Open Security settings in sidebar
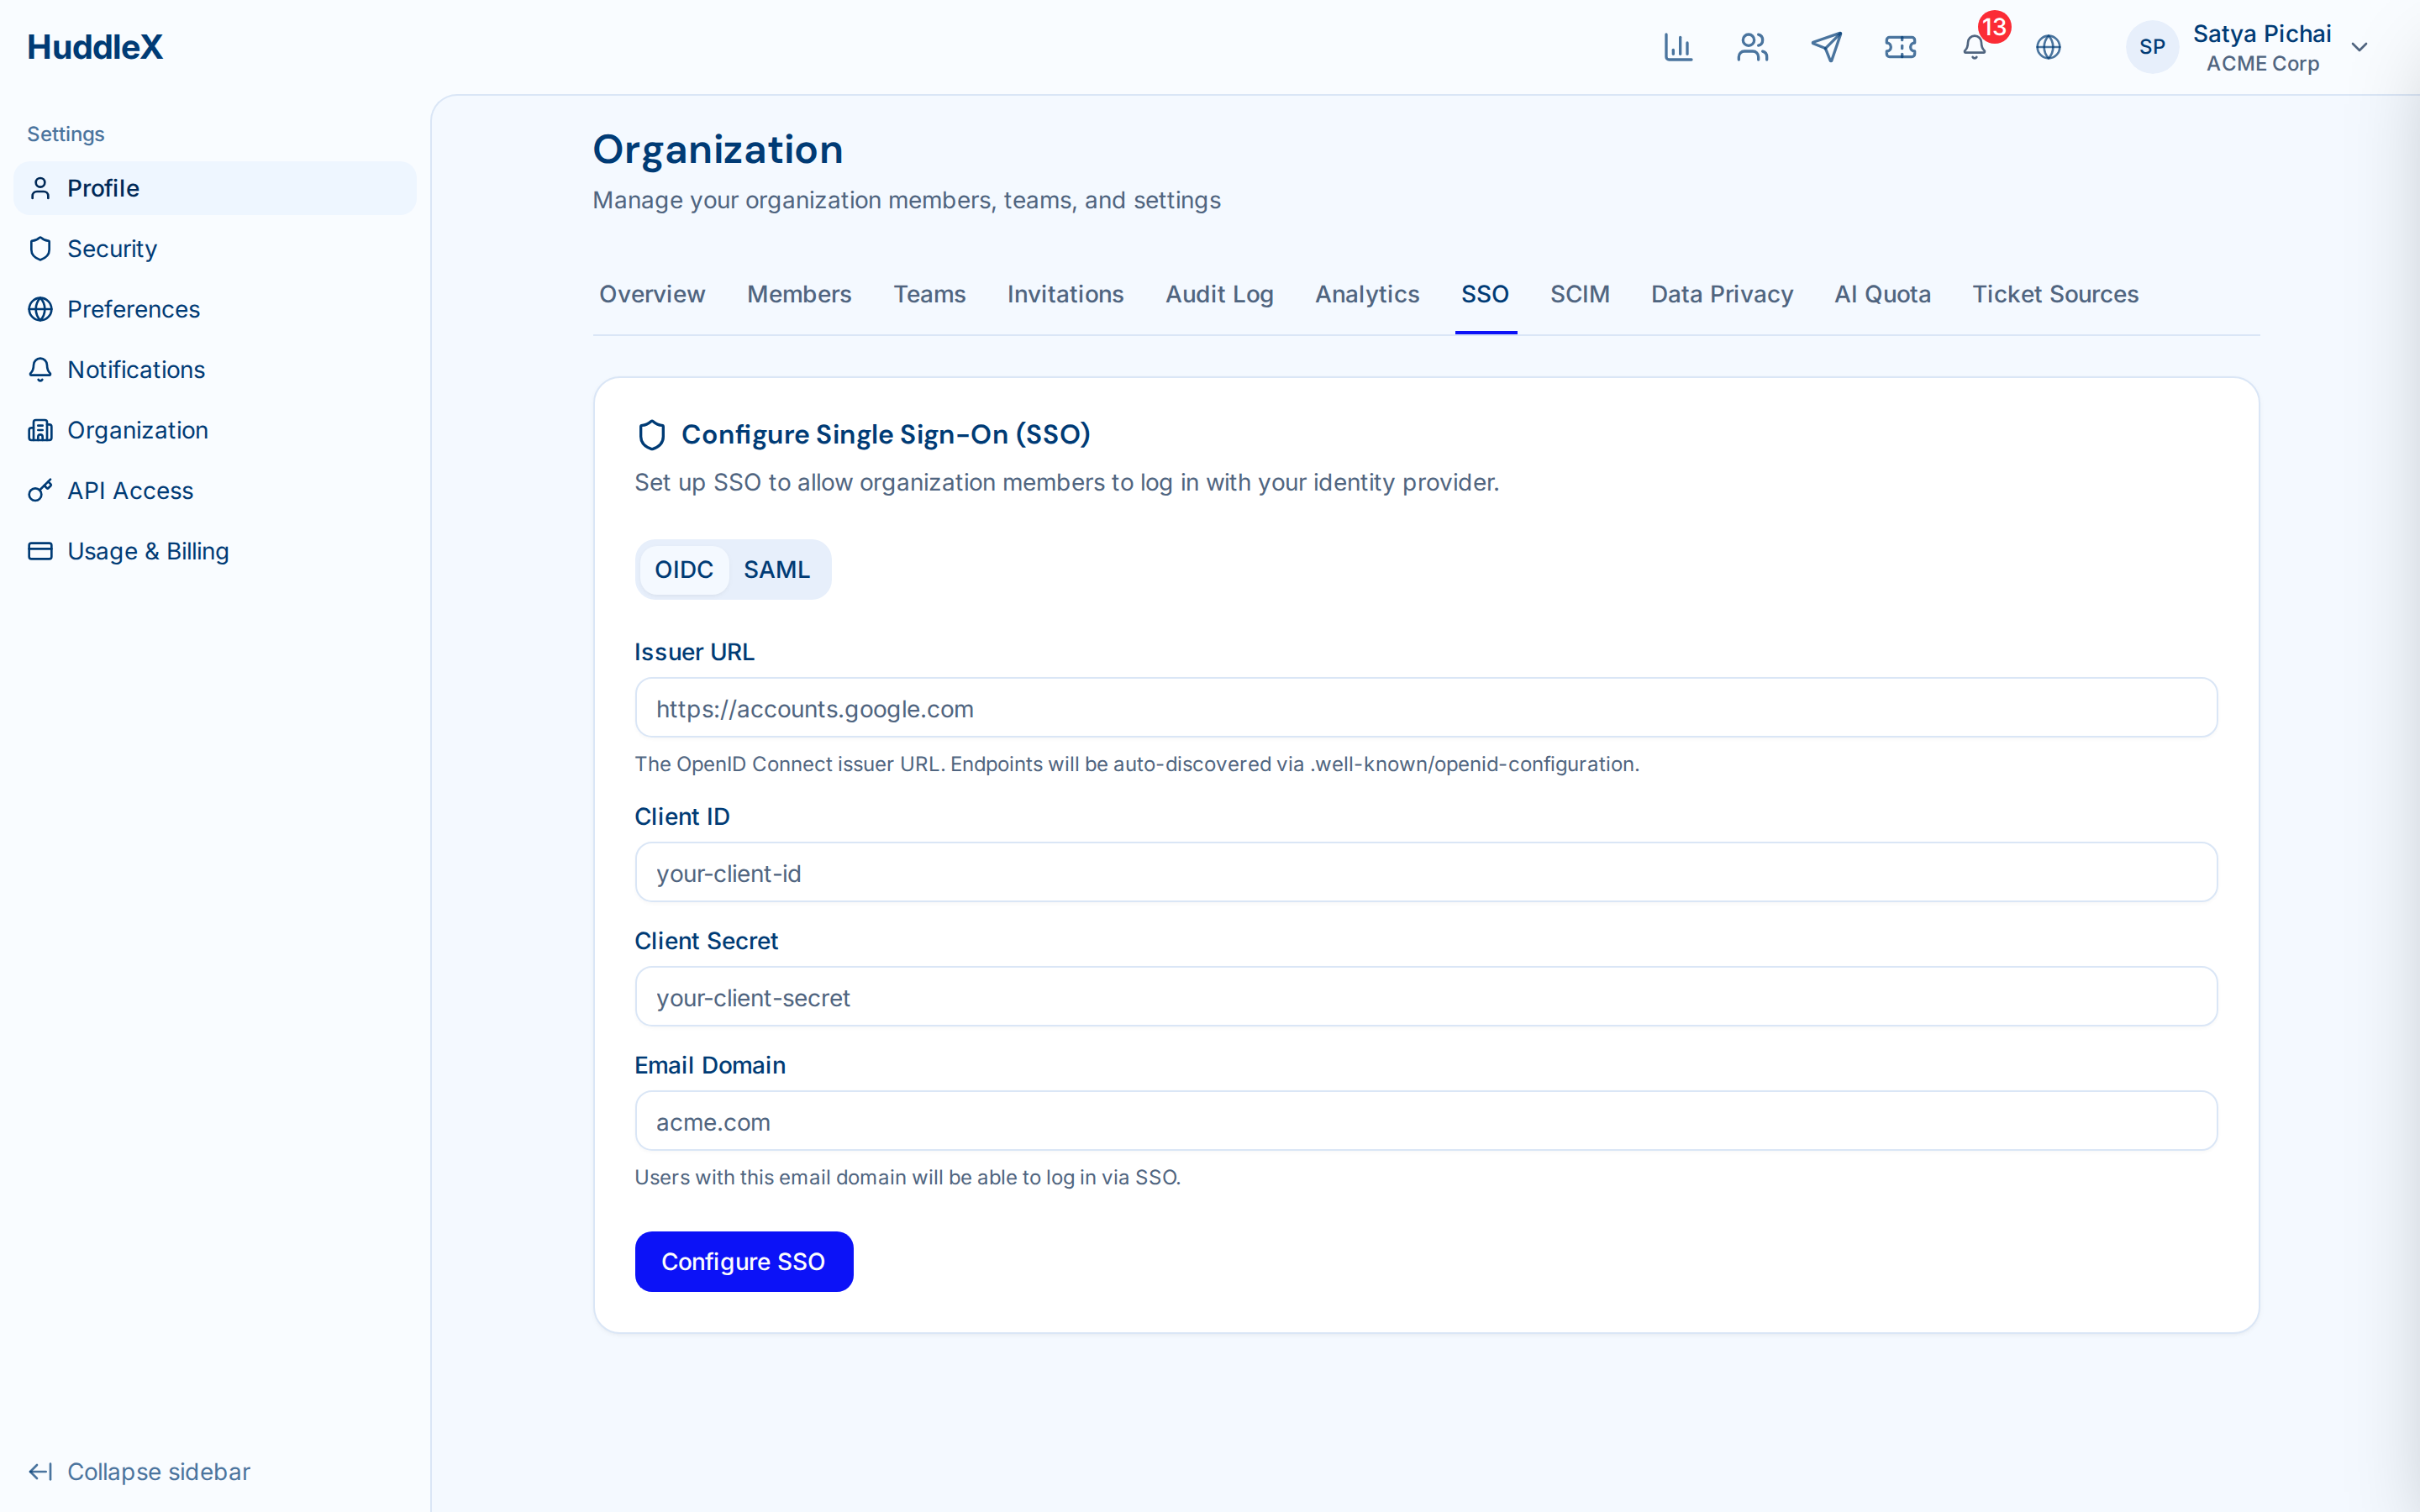Image resolution: width=2420 pixels, height=1512 pixels. point(215,249)
